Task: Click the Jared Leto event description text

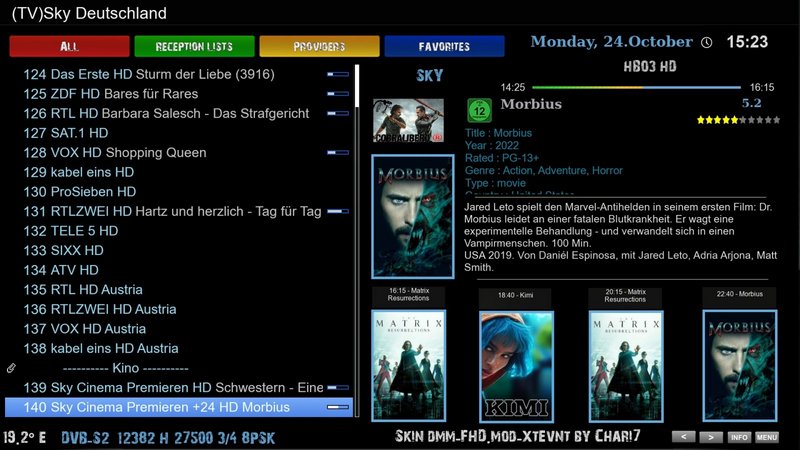Action: point(620,237)
